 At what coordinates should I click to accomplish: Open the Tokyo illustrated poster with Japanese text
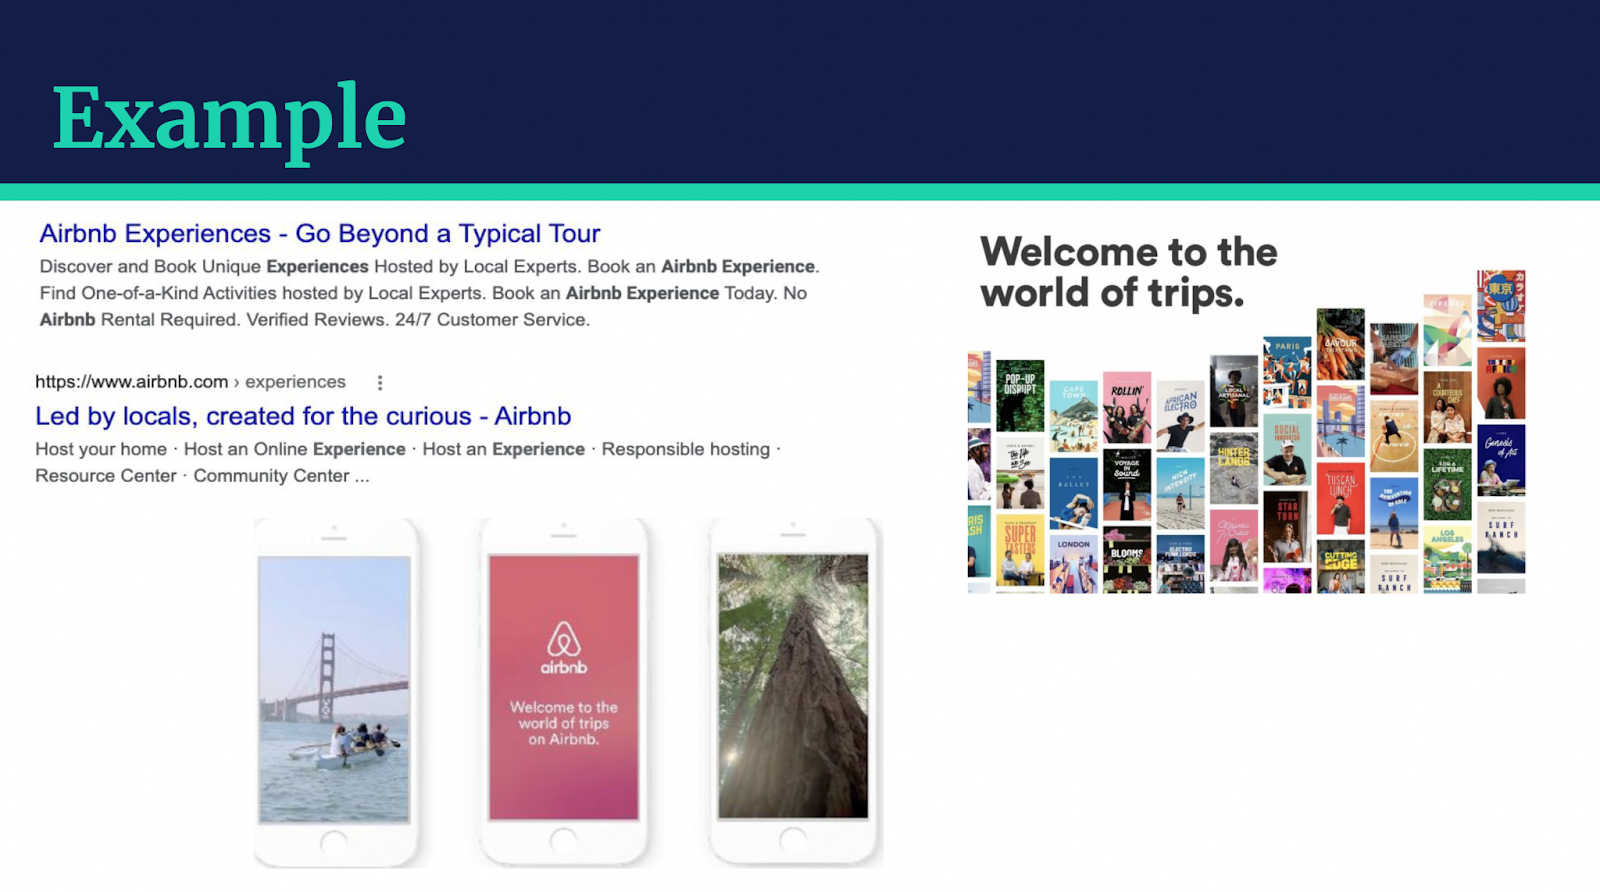coord(1501,306)
